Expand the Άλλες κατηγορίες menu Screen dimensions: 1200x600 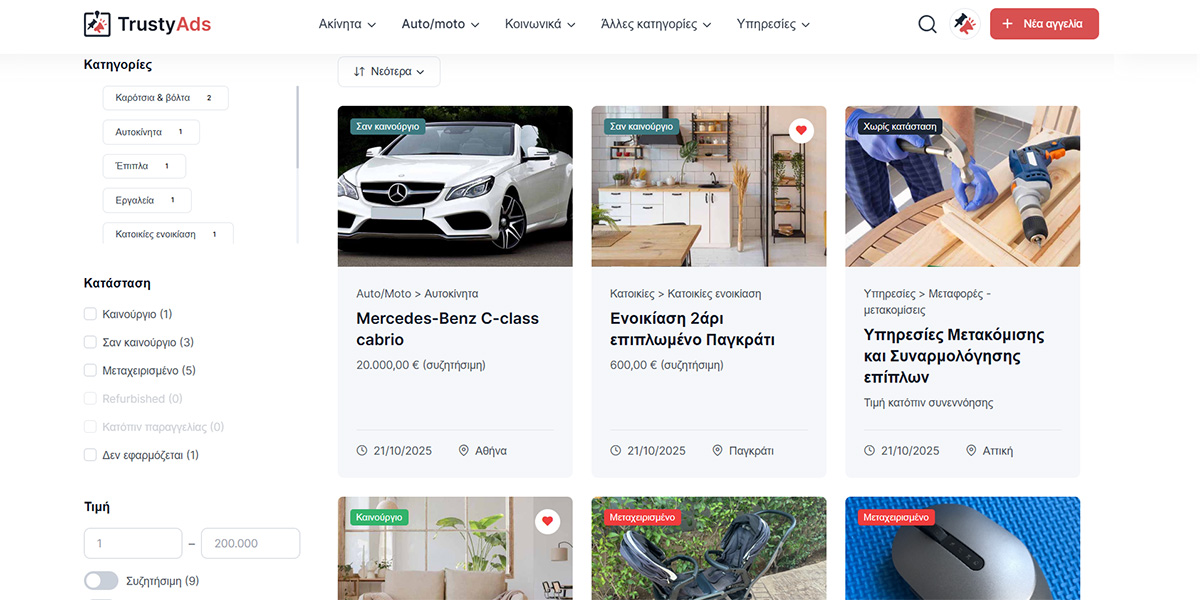coord(656,24)
